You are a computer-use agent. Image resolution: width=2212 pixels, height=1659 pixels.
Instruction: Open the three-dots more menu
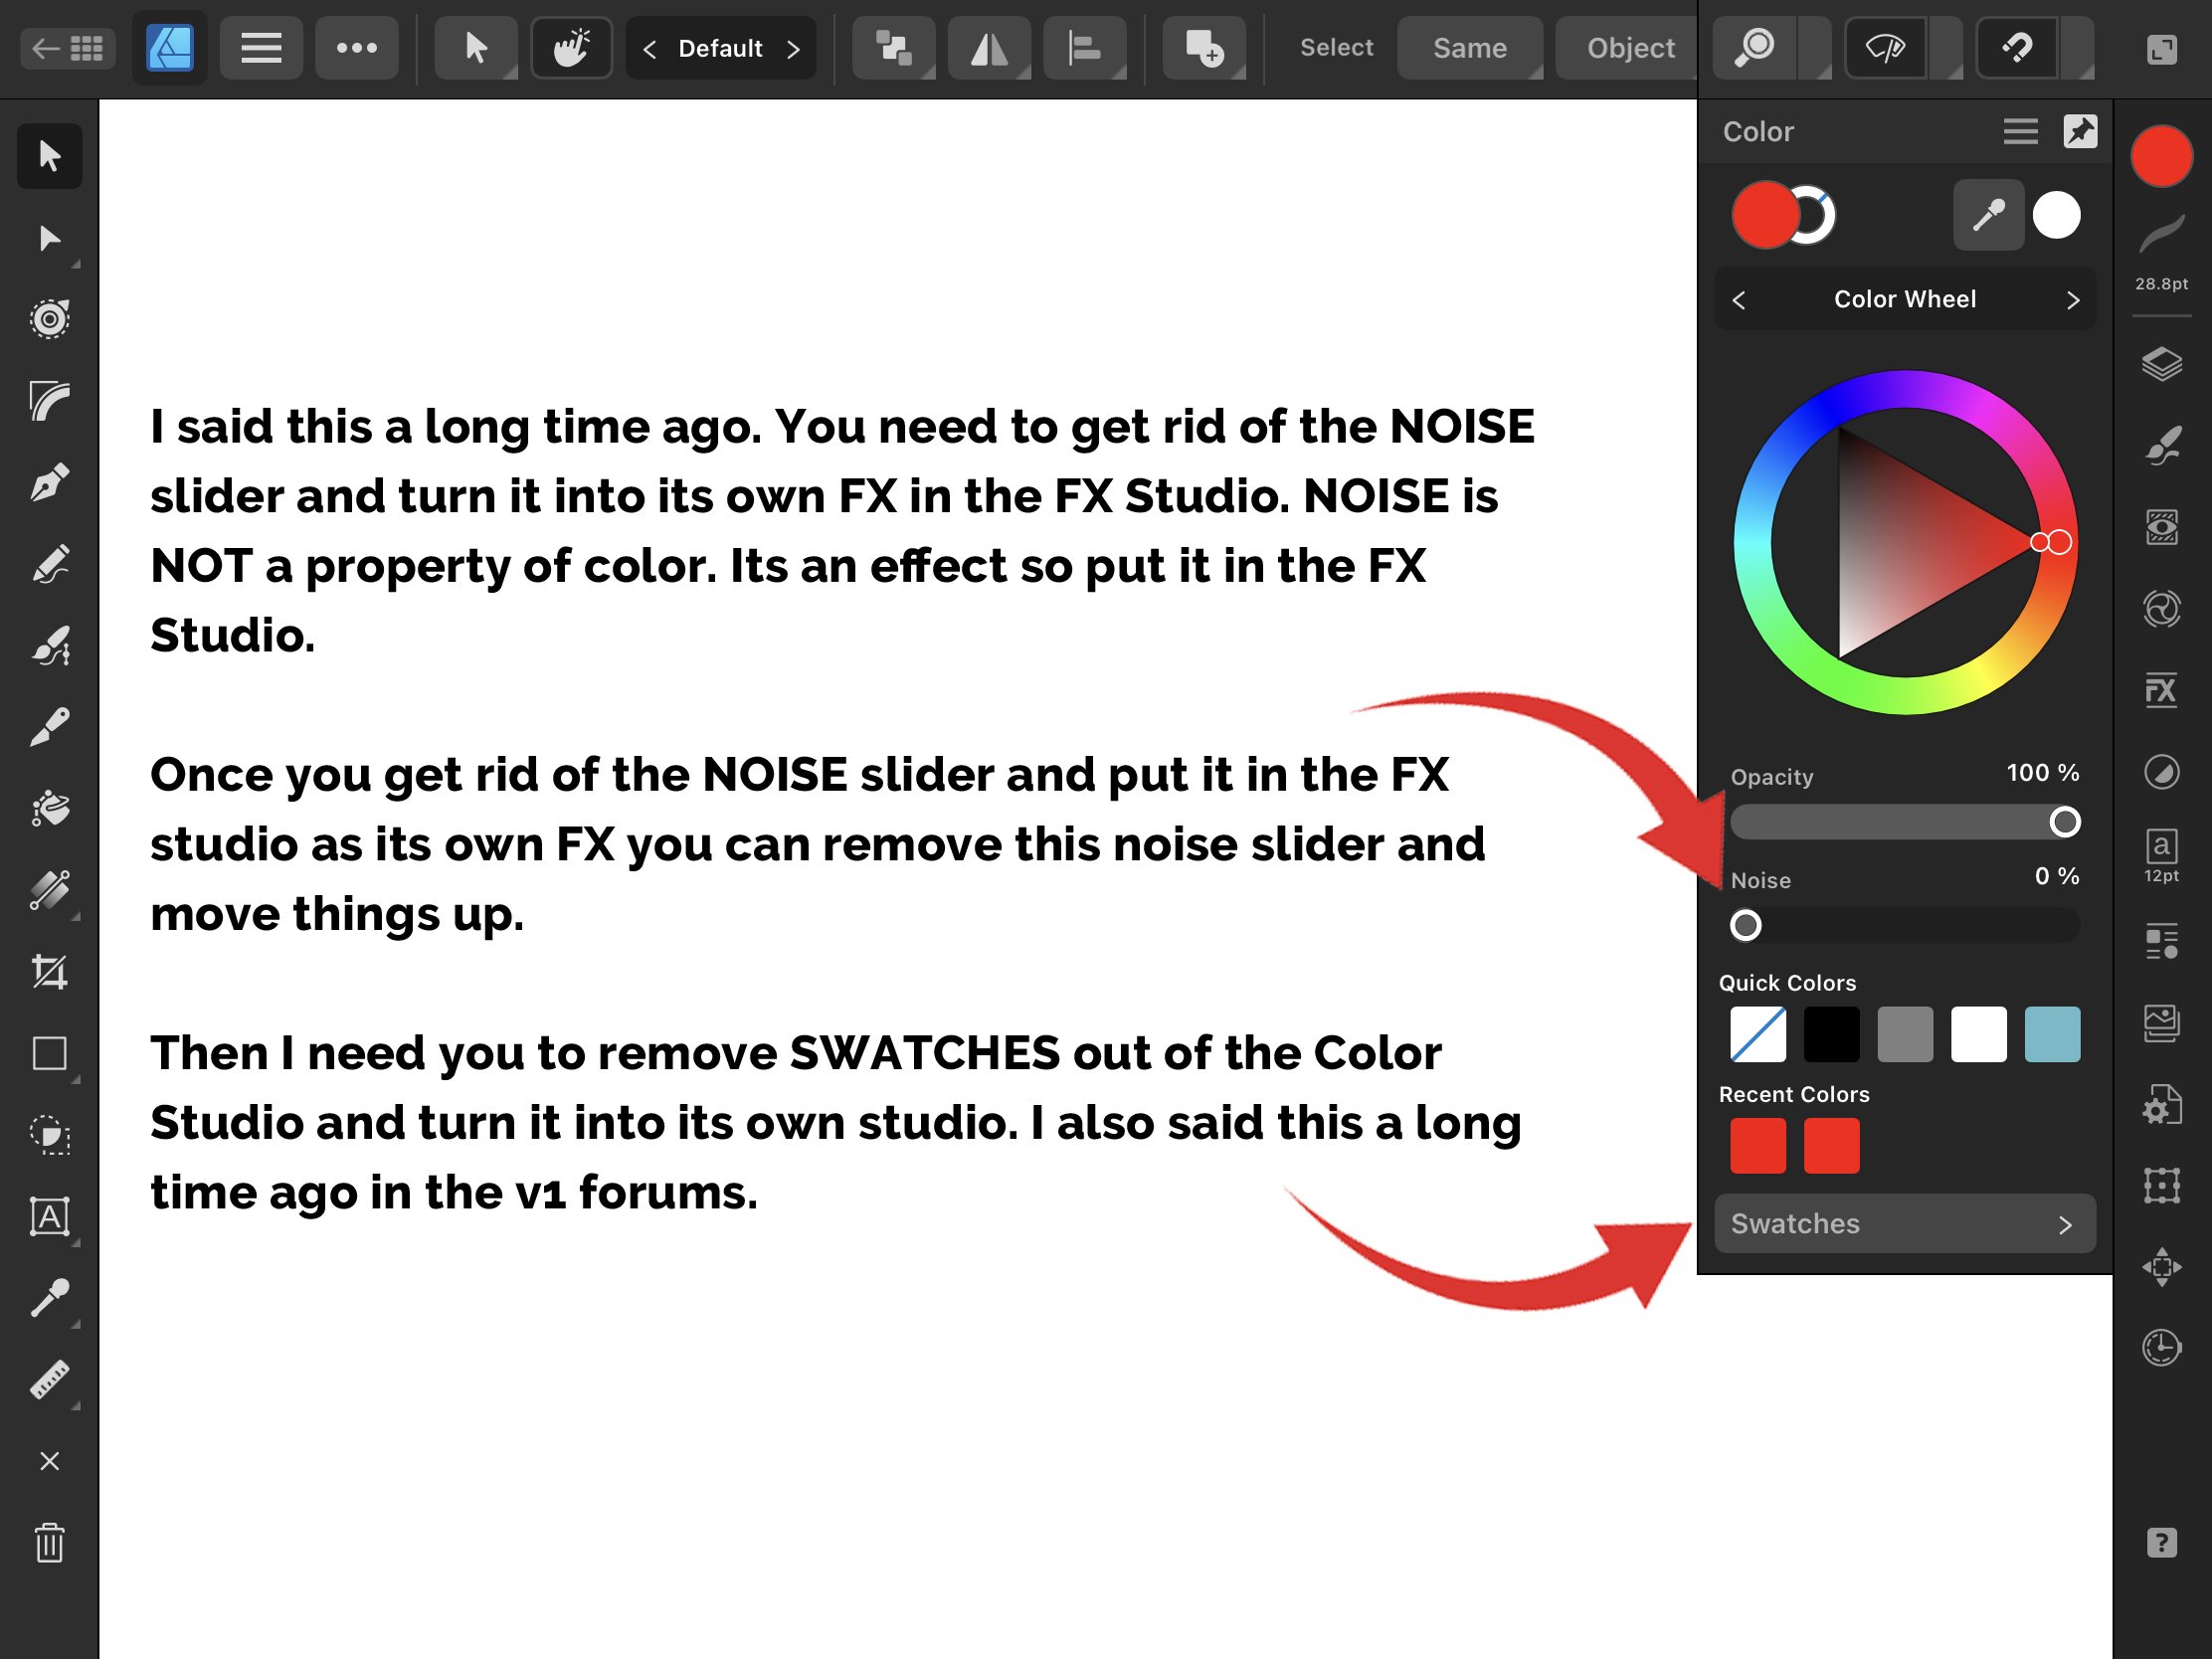(356, 47)
